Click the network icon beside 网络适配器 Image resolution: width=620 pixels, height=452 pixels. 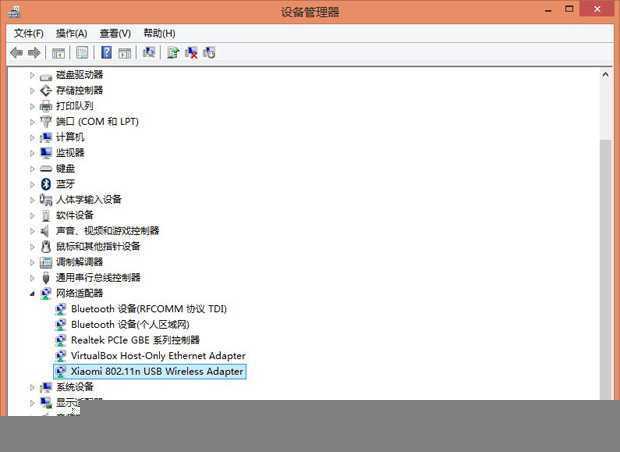pos(46,293)
